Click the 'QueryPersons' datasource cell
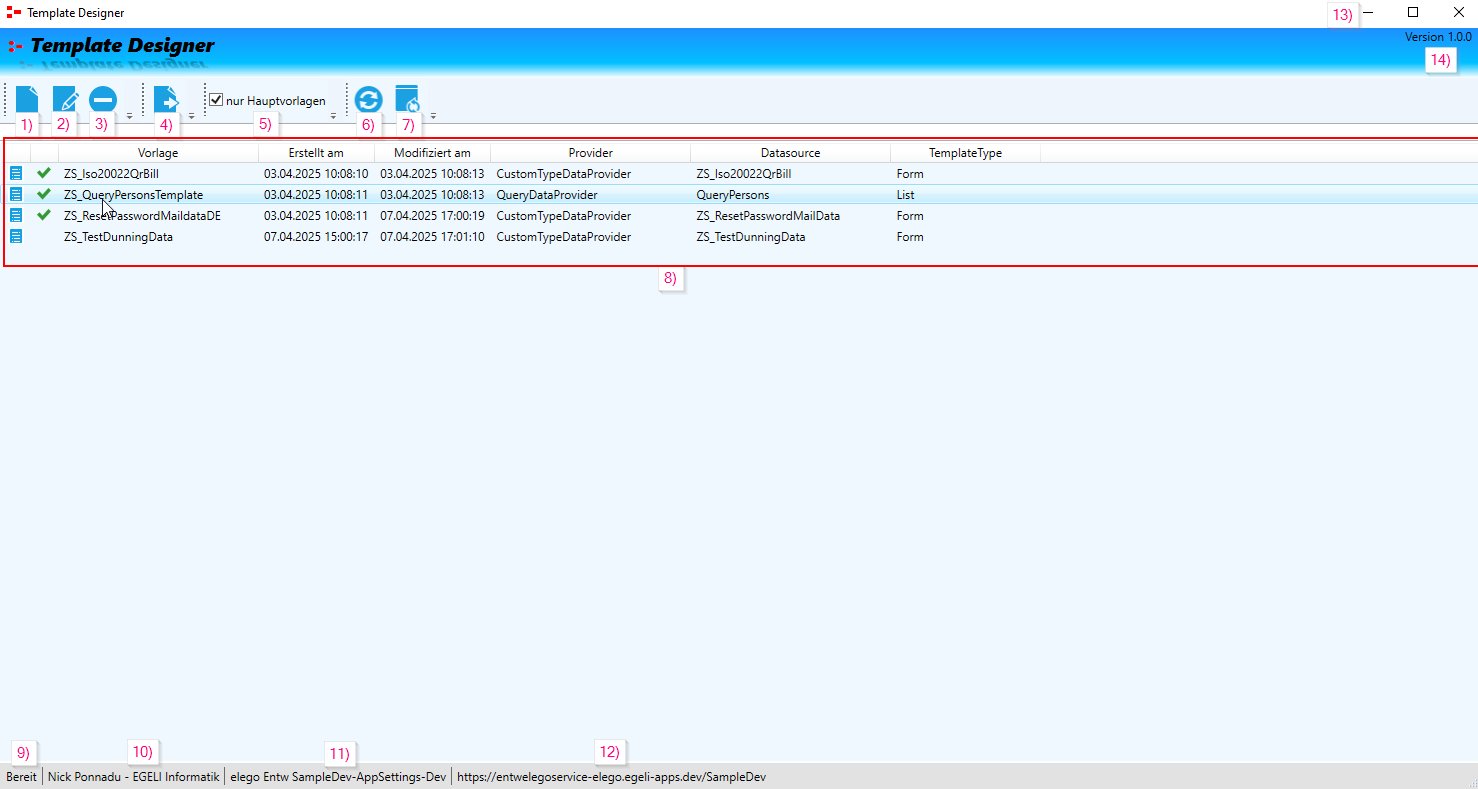The width and height of the screenshot is (1478, 789). 733,195
